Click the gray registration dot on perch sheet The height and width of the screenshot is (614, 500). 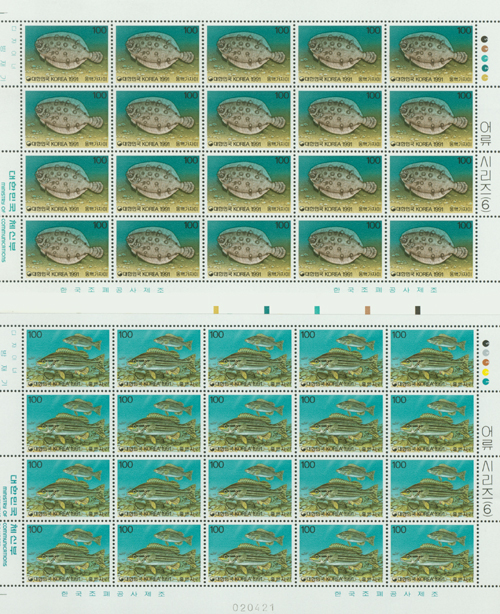tap(486, 352)
